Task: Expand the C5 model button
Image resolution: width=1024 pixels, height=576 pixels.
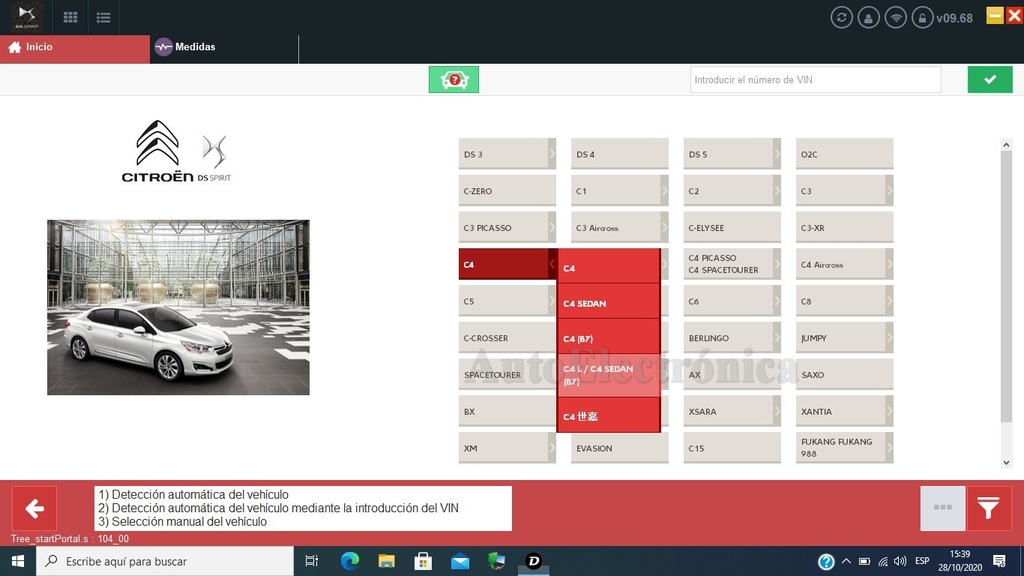Action: (x=507, y=301)
